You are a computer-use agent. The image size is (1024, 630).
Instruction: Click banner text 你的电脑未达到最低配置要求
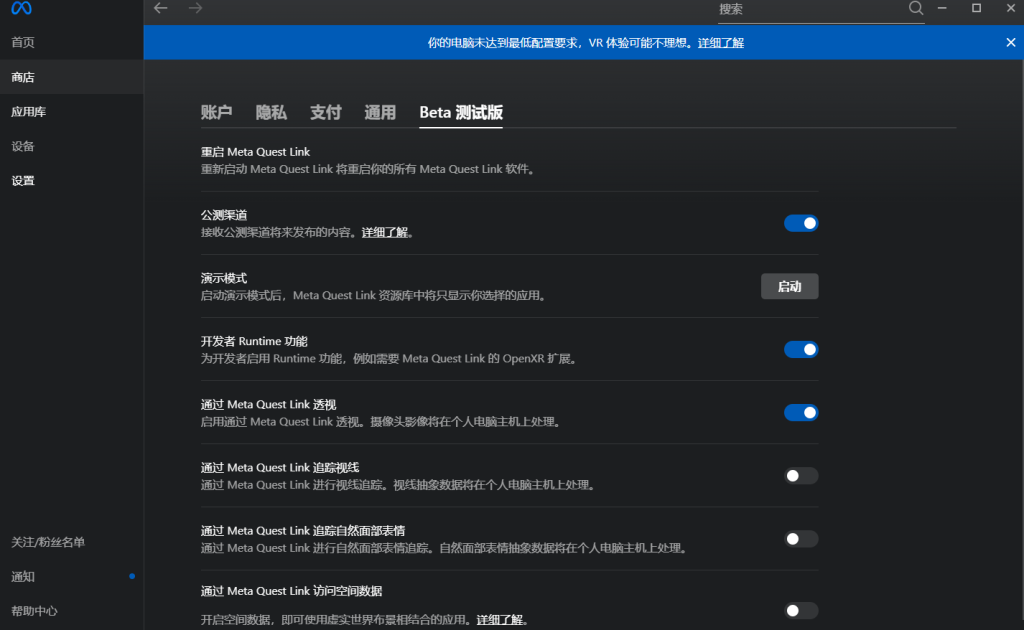[x=503, y=43]
